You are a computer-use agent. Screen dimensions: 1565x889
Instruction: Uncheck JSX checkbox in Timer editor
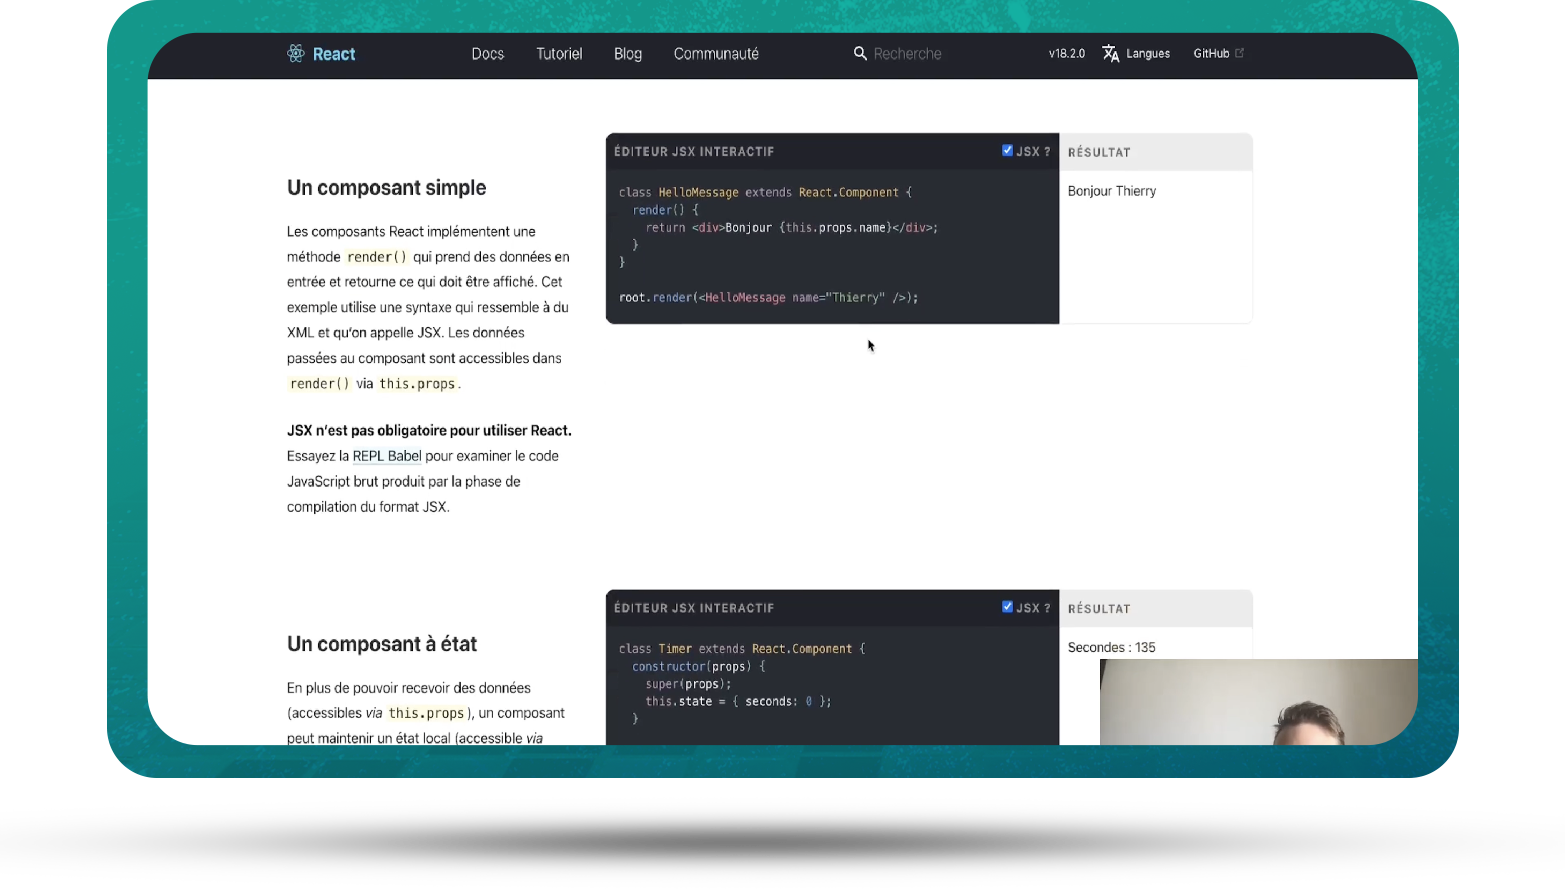point(1007,607)
